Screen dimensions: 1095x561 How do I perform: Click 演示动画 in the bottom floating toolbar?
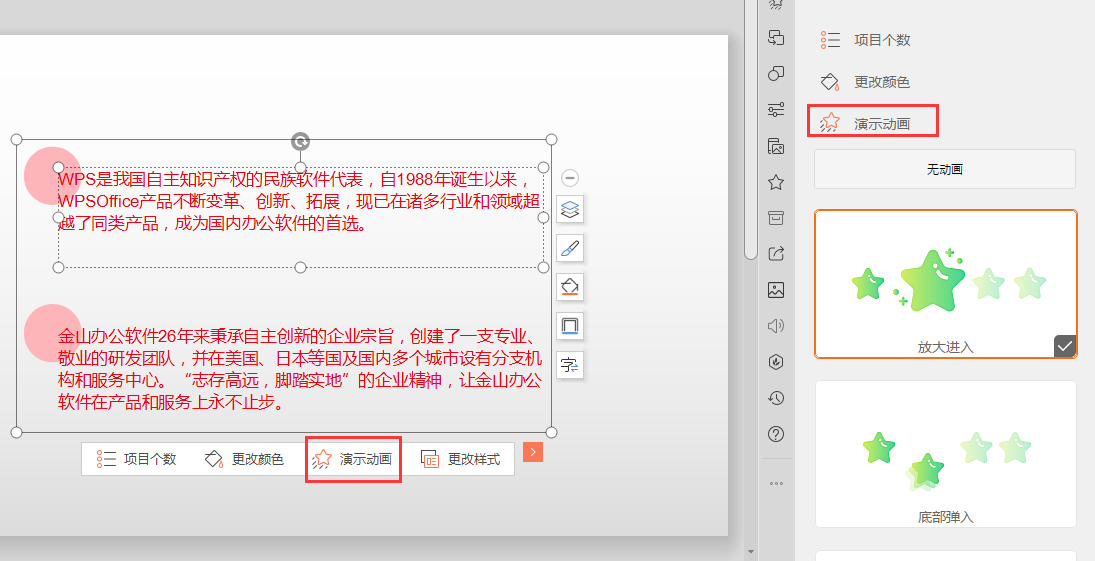pyautogui.click(x=353, y=459)
